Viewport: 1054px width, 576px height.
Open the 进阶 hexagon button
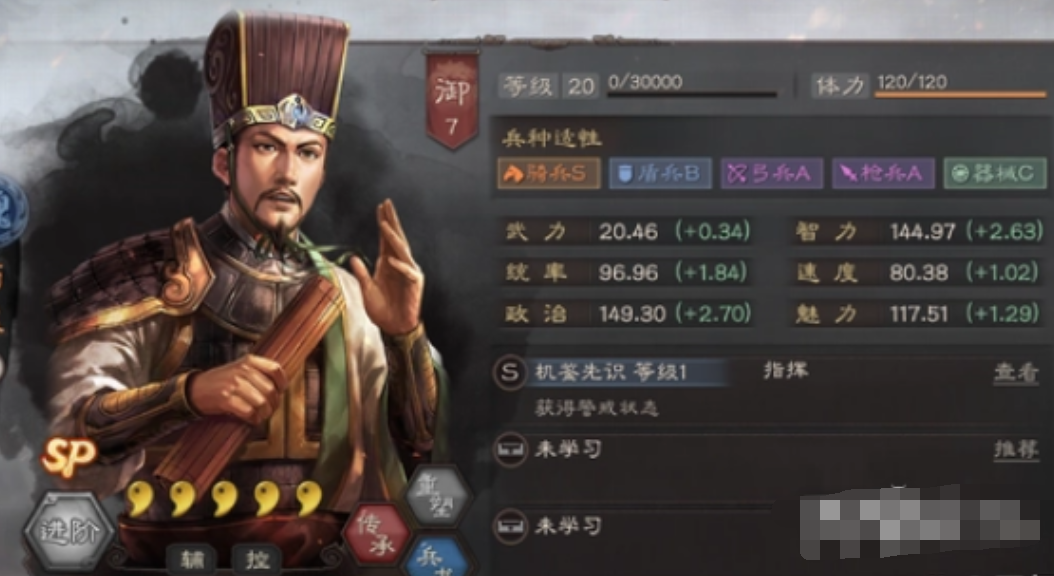[x=69, y=532]
